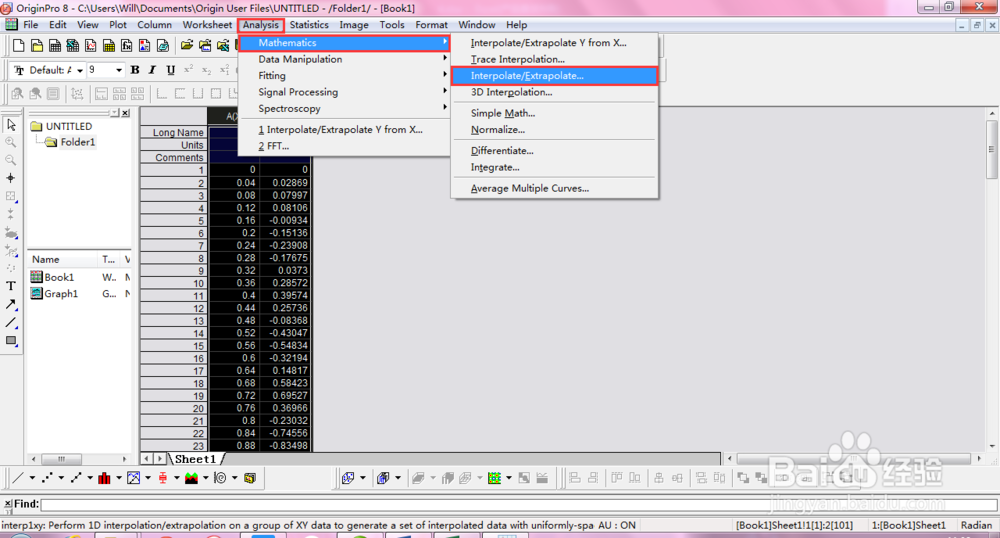Select Graph1 in project list
The width and height of the screenshot is (1000, 538).
pos(55,294)
